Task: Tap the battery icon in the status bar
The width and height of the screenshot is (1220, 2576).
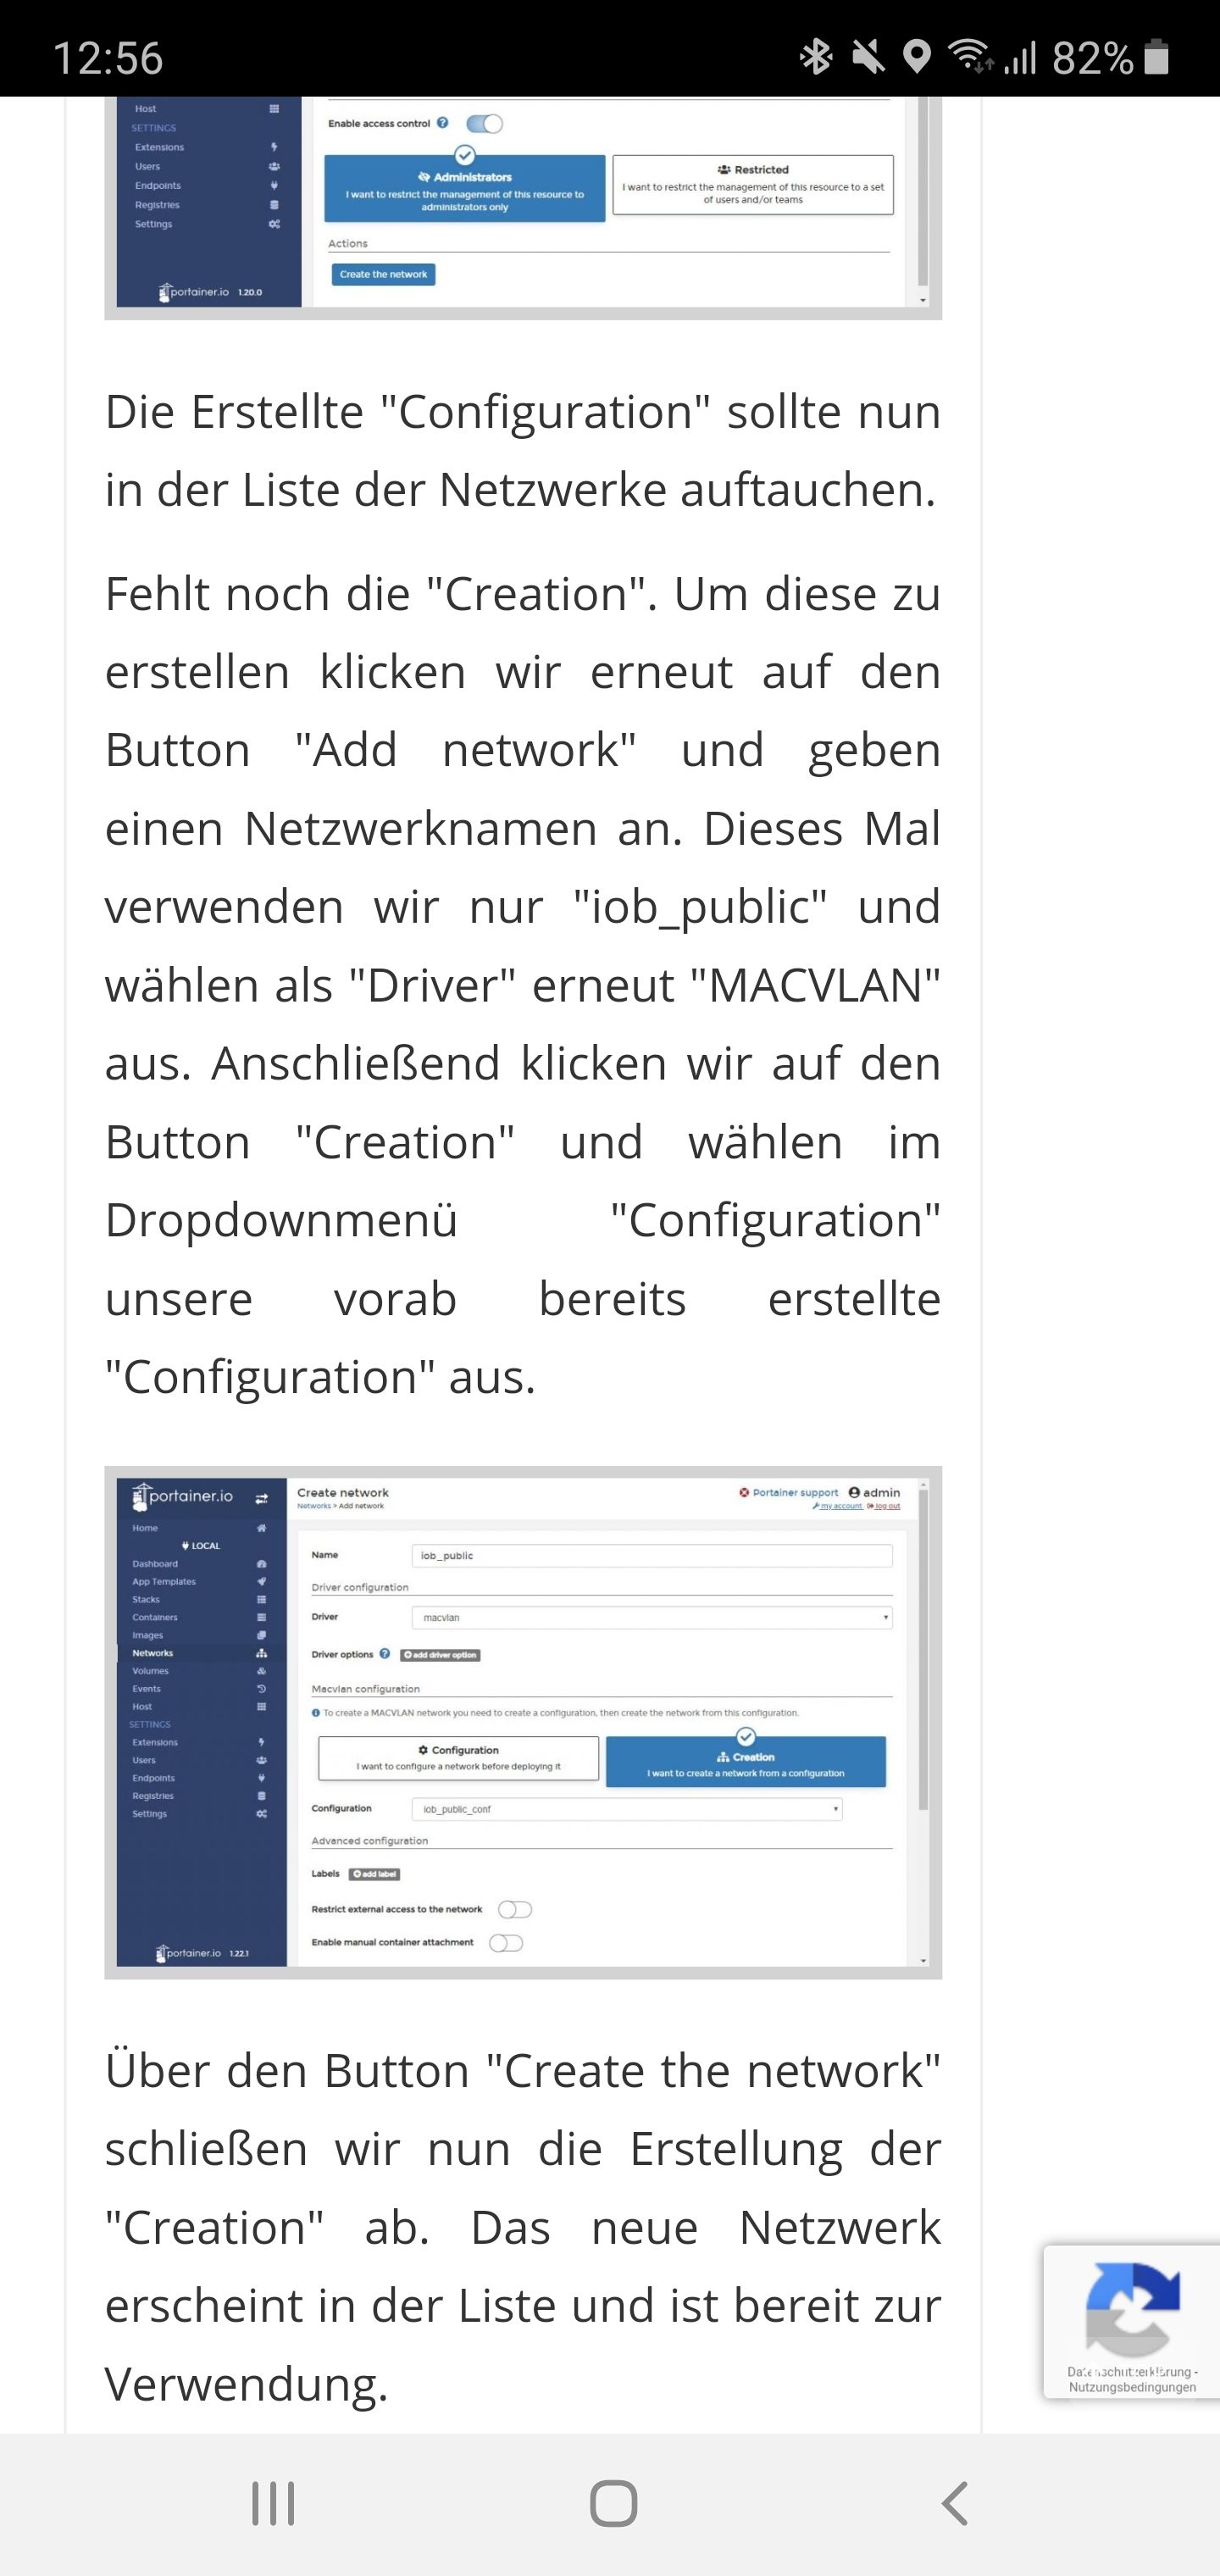Action: coord(1156,57)
